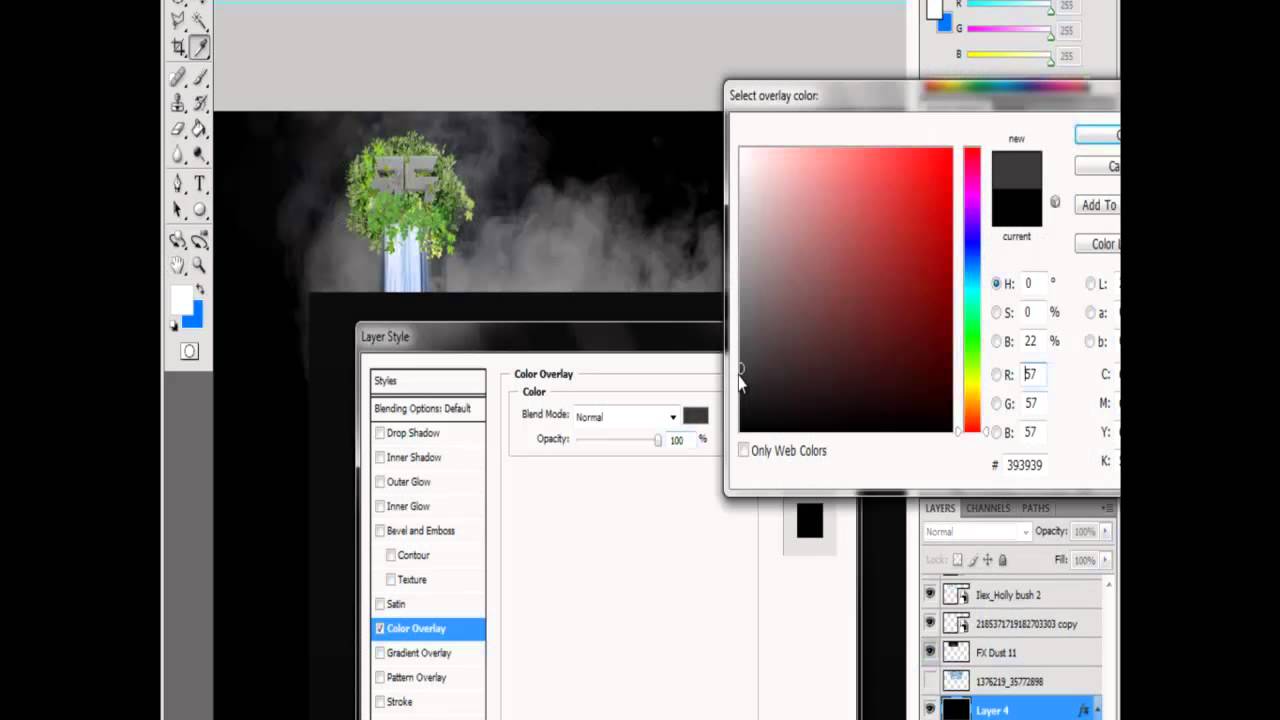Click the lock position icon in Layers
Viewport: 1280px width, 720px height.
[x=987, y=560]
